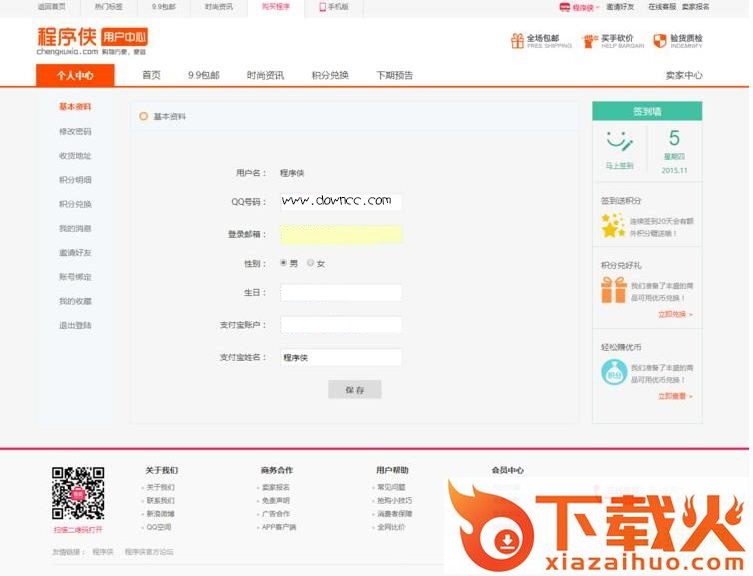Viewport: 753px width, 576px height.
Task: Click the QR code image in footer
Action: pyautogui.click(x=78, y=492)
